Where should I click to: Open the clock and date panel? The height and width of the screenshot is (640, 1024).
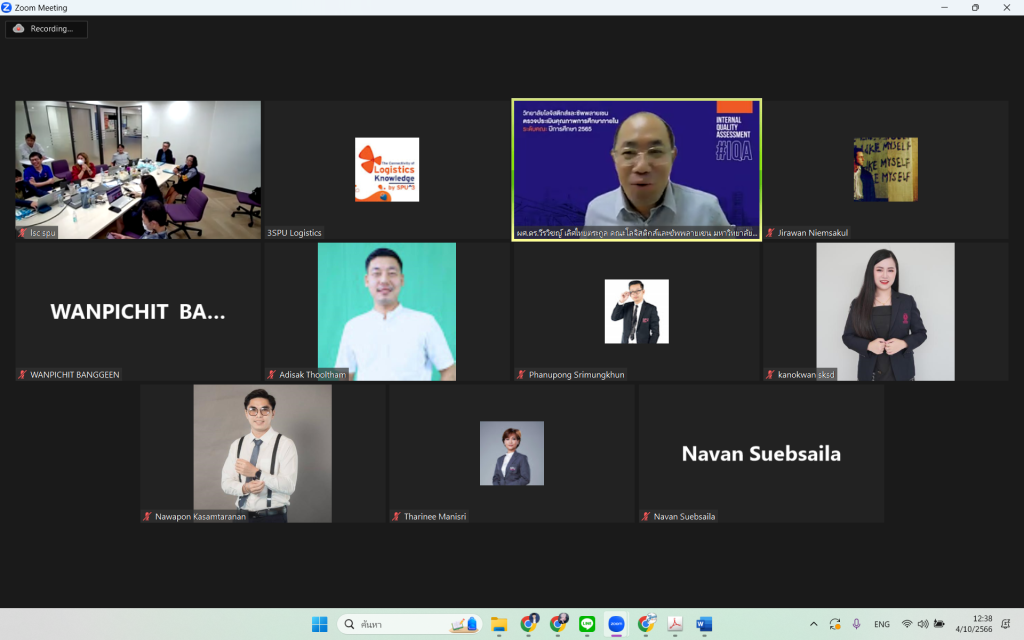pos(974,624)
